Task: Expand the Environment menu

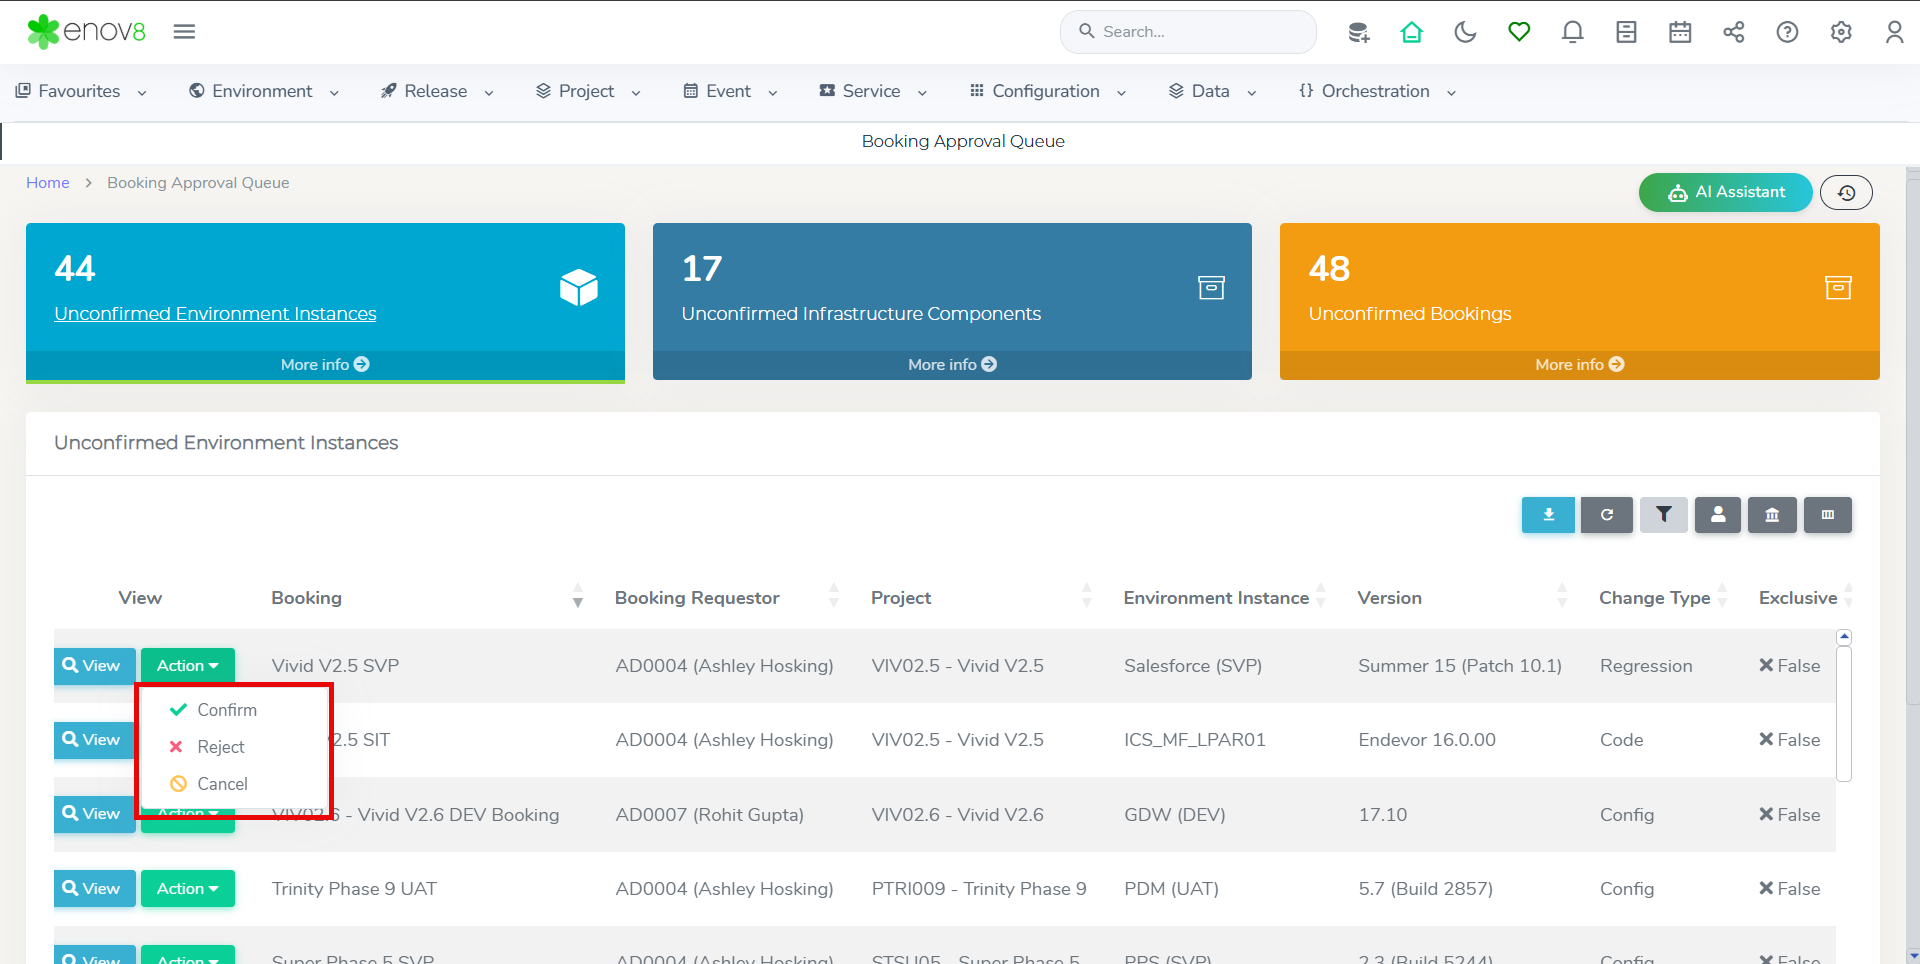Action: (x=264, y=91)
